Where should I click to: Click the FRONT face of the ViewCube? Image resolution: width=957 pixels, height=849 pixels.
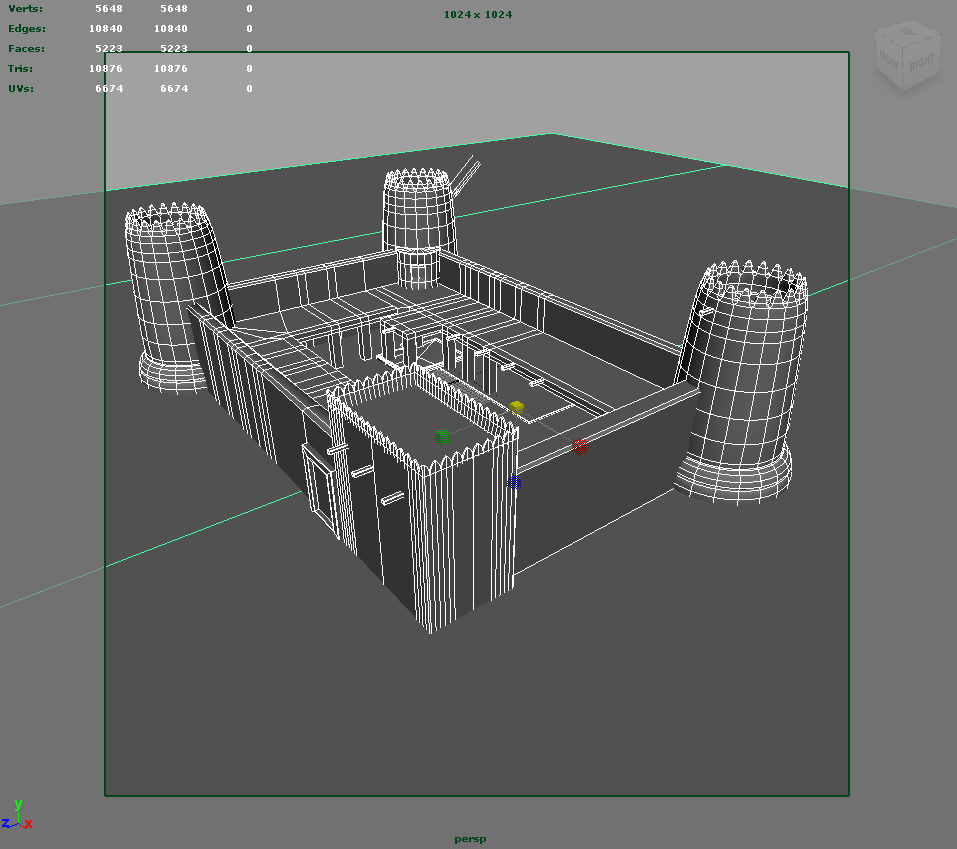tap(888, 60)
